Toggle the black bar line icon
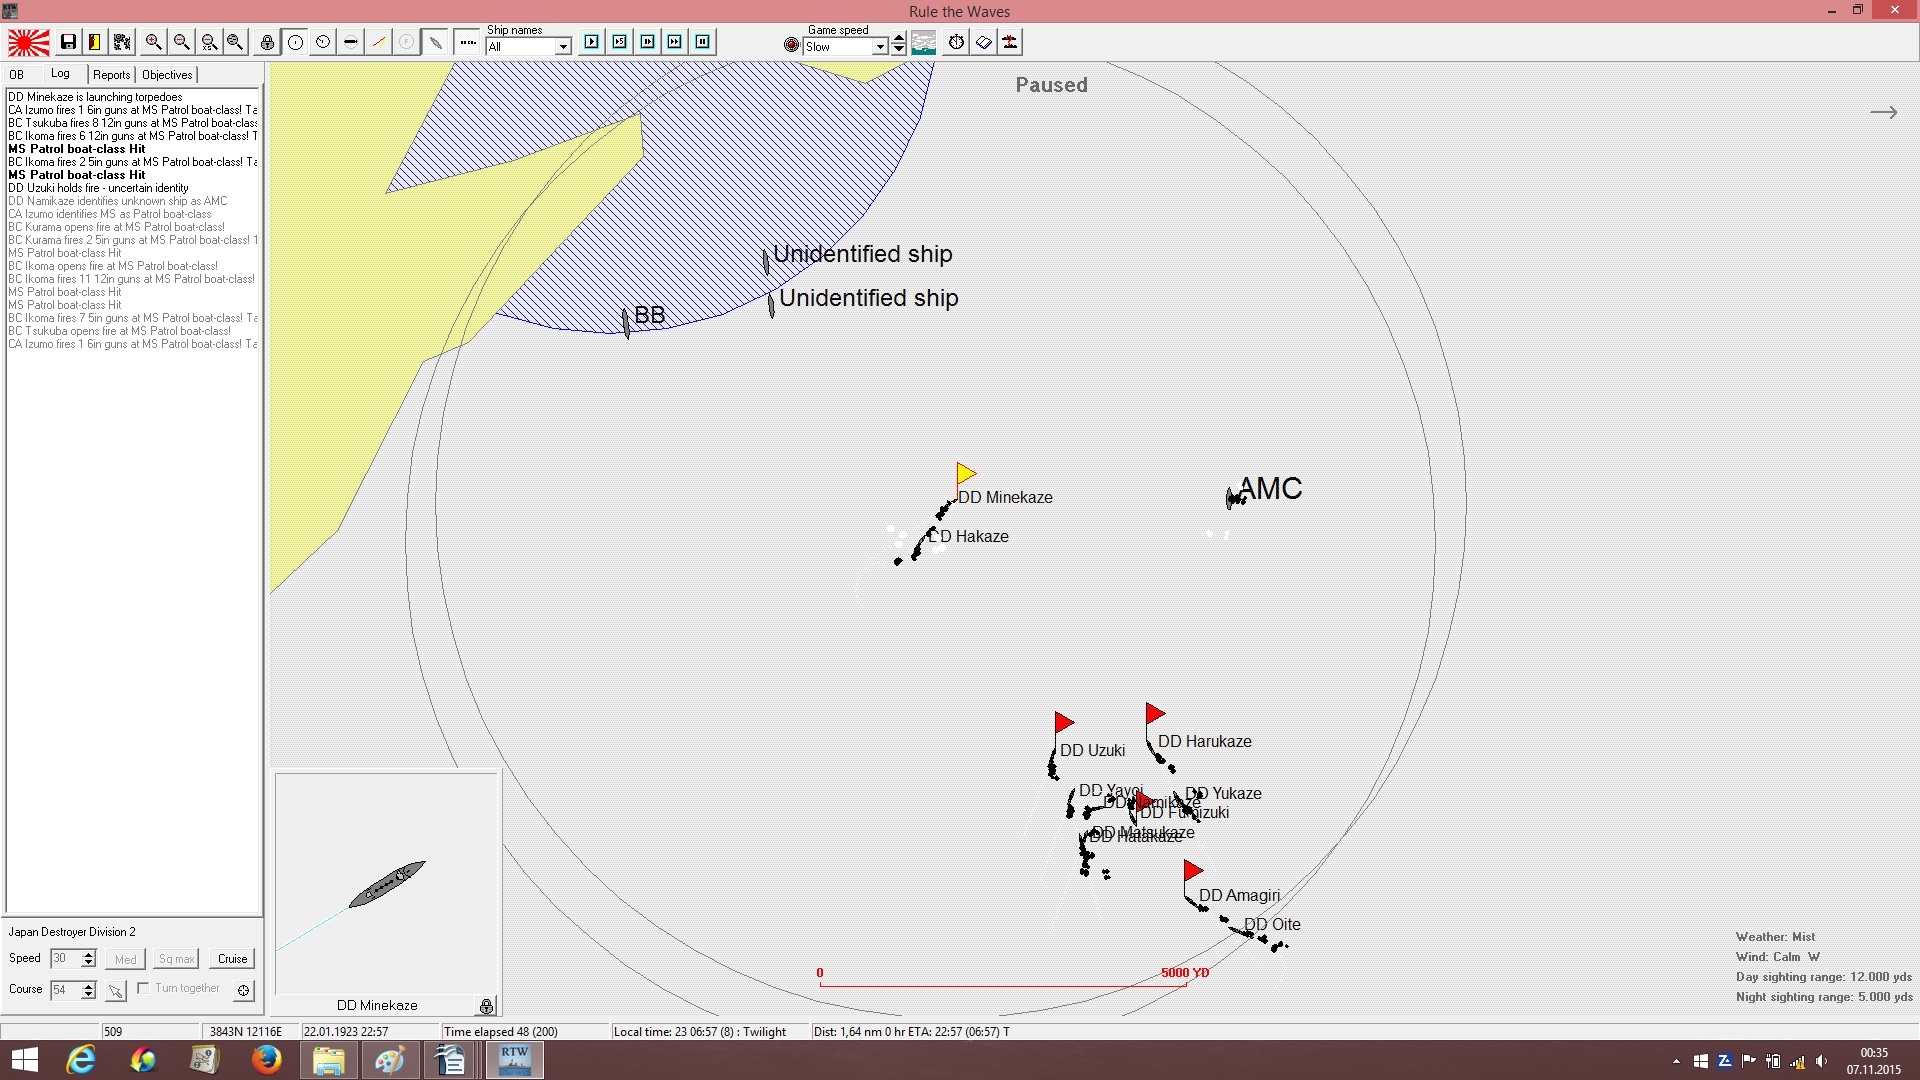Viewport: 1920px width, 1080px height. click(x=350, y=42)
